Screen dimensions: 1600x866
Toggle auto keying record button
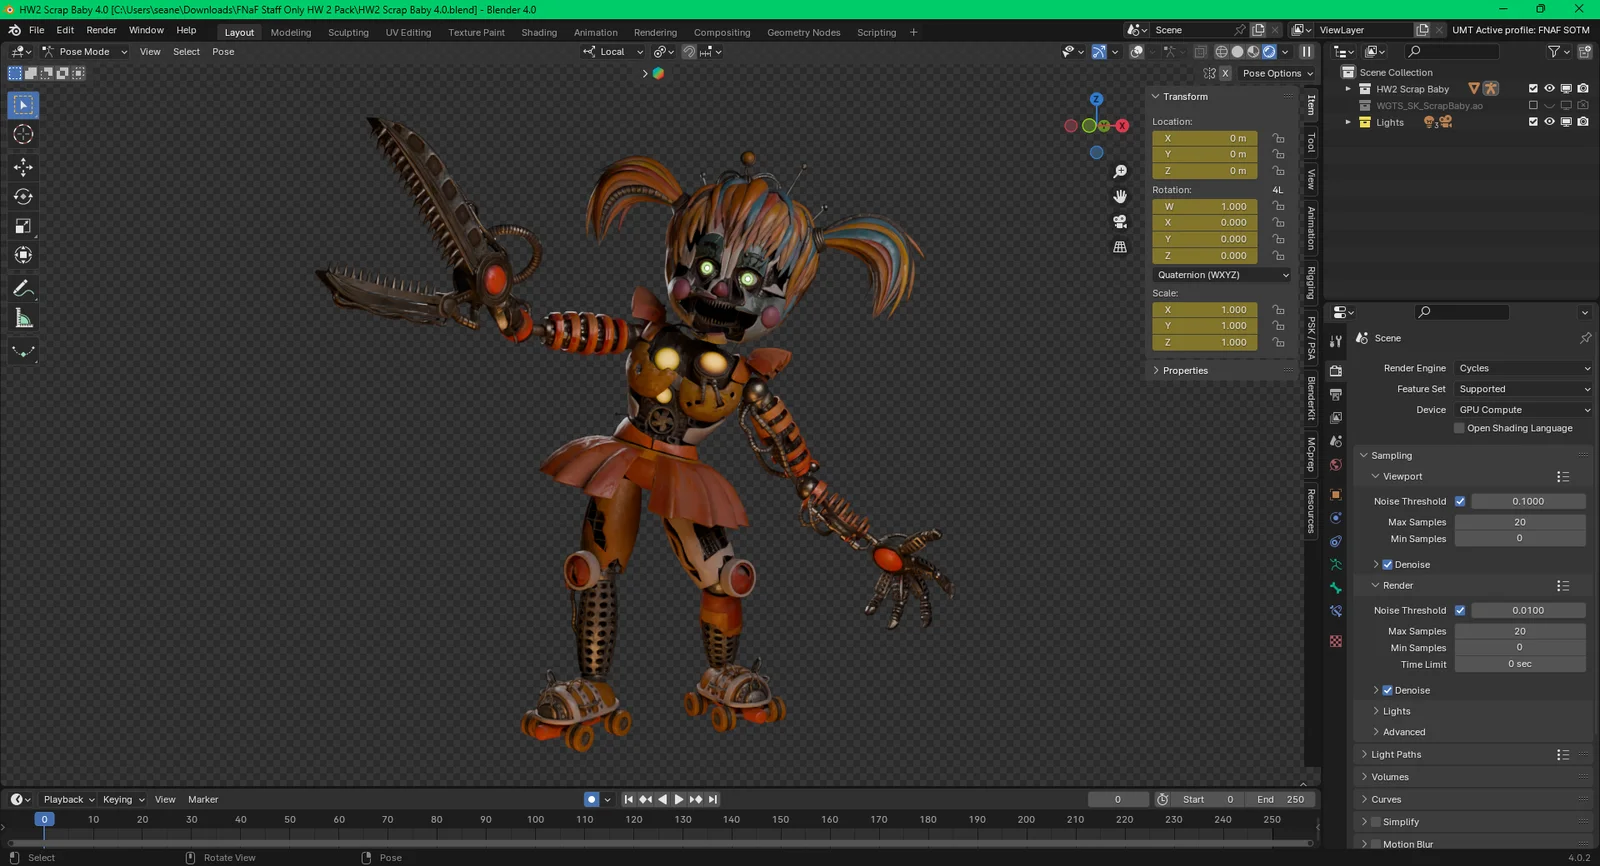[x=591, y=799]
